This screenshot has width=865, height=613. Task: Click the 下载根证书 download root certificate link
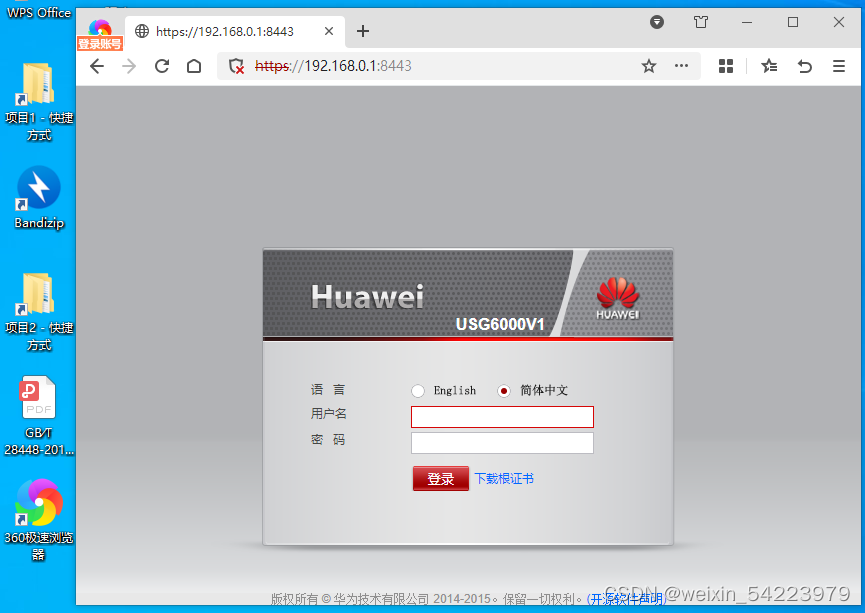504,478
